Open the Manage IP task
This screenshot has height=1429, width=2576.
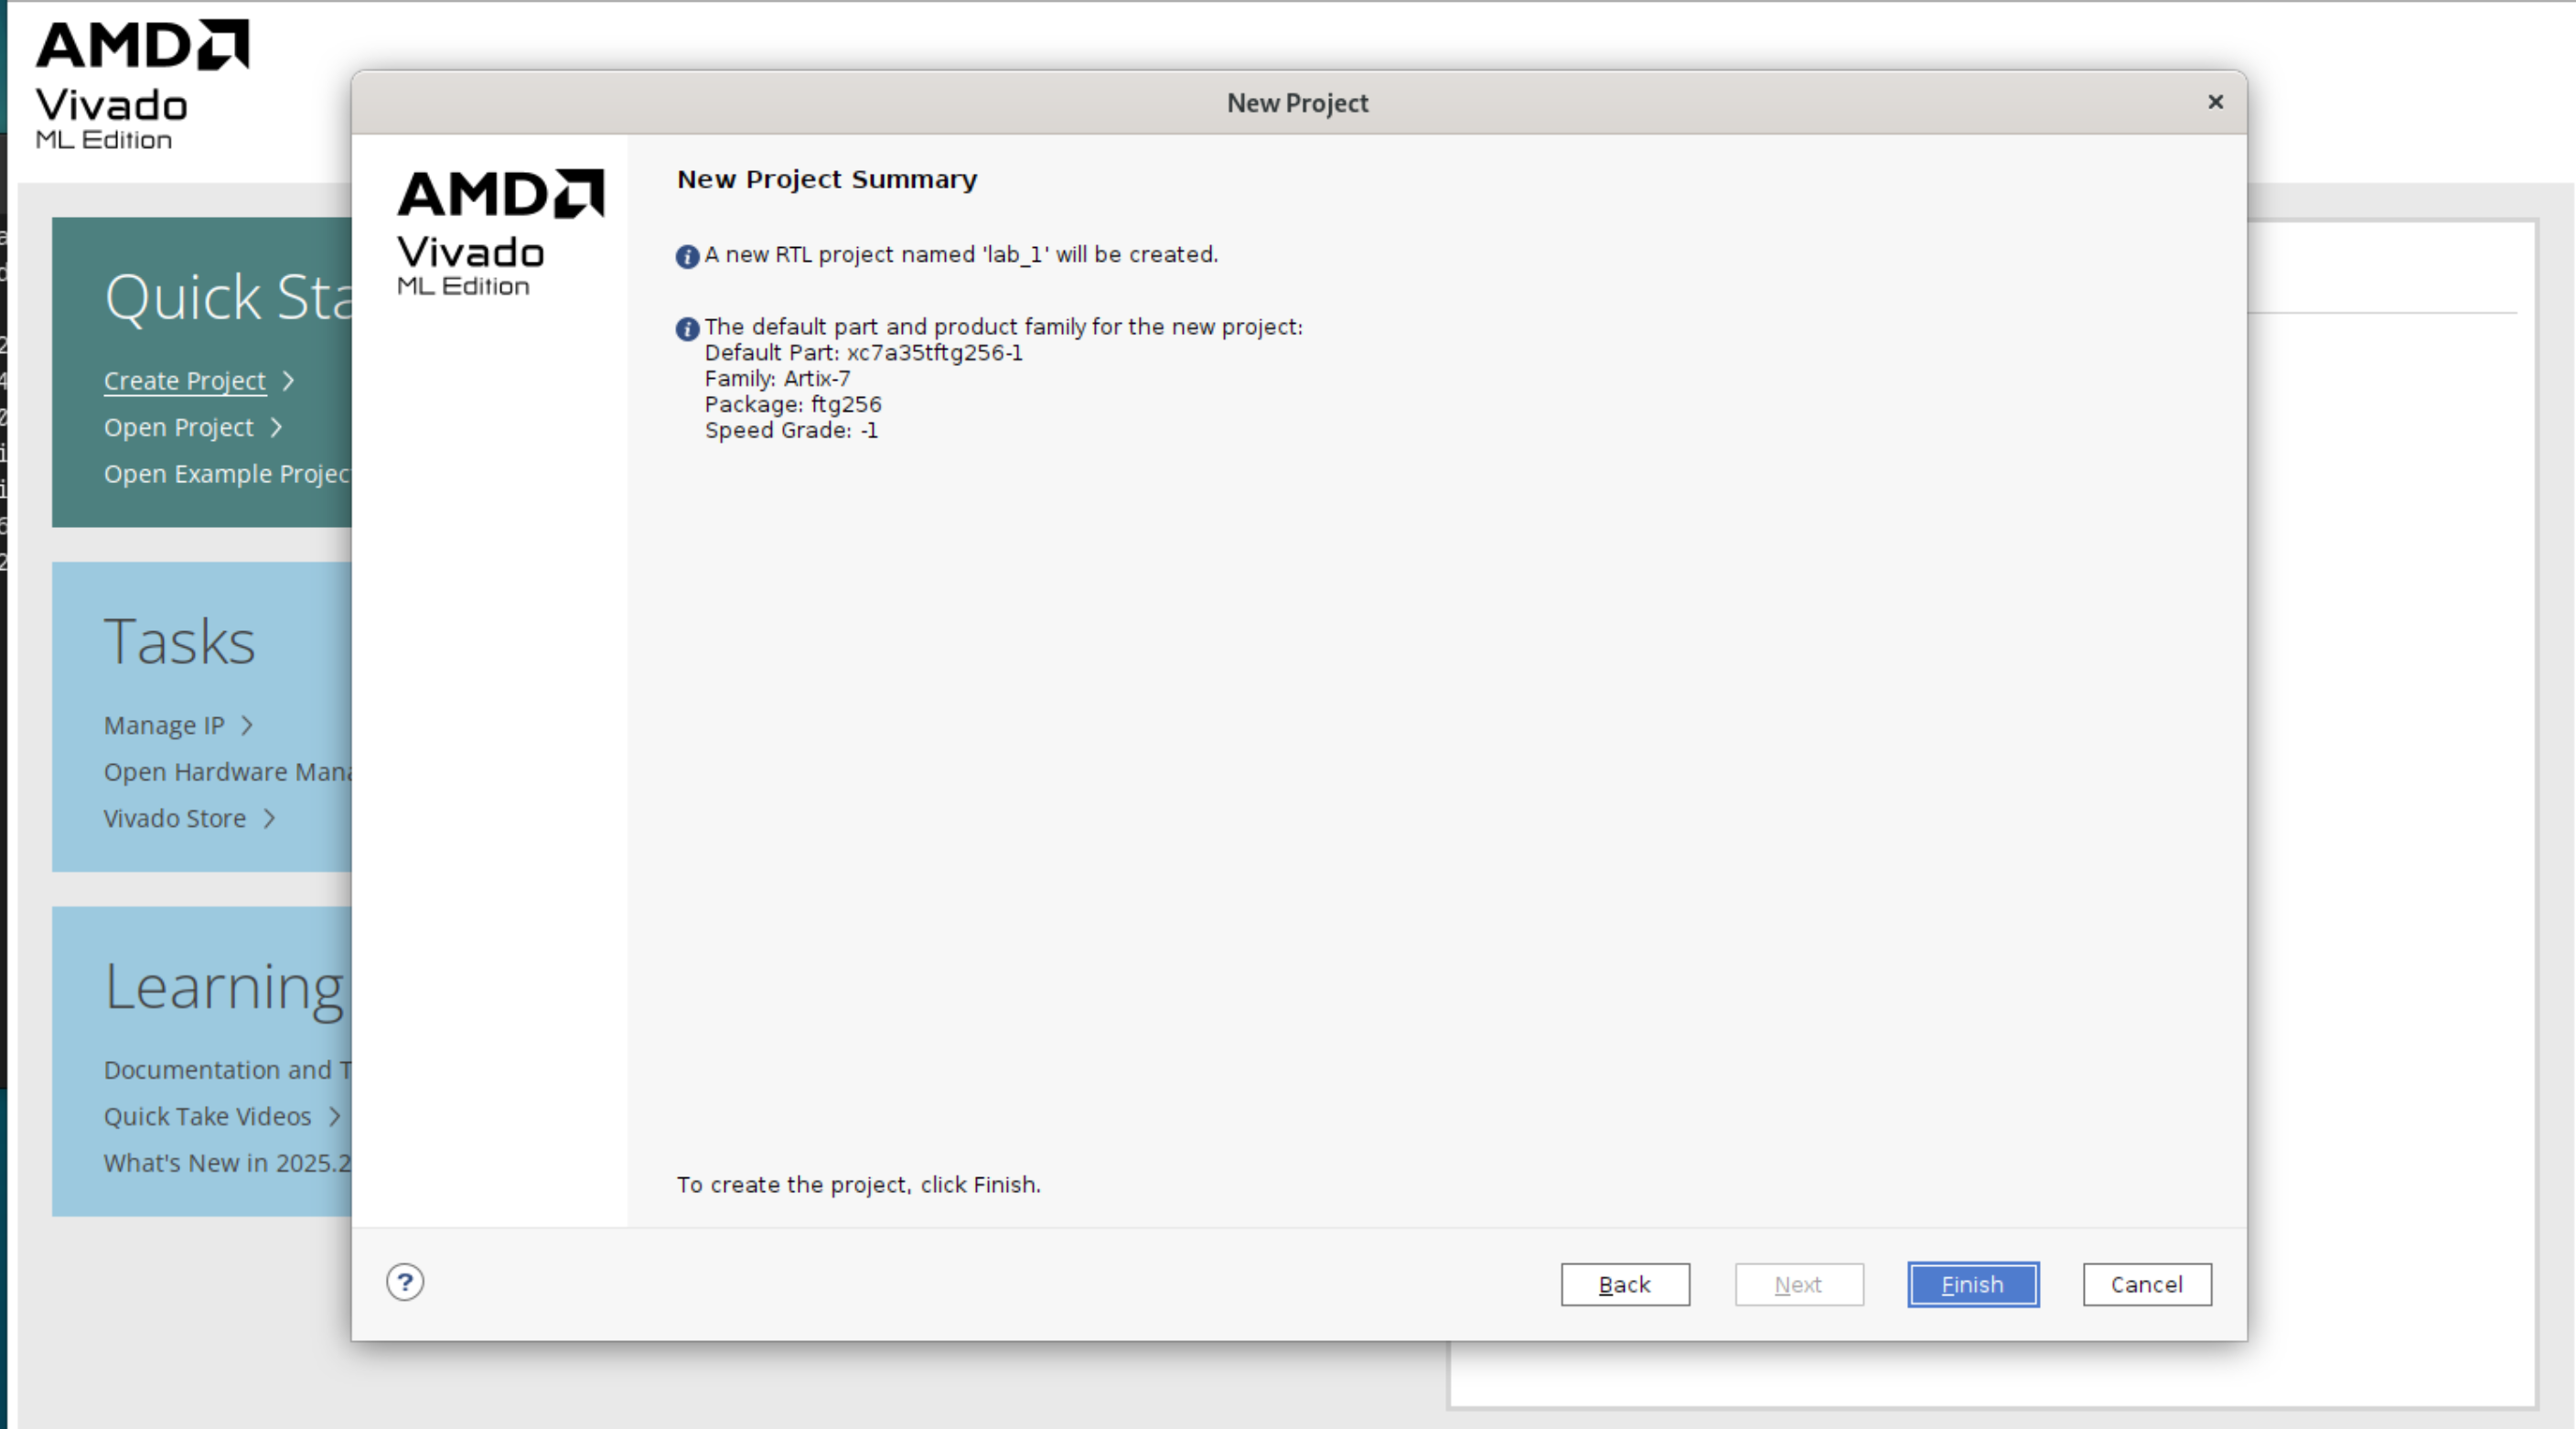coord(164,725)
